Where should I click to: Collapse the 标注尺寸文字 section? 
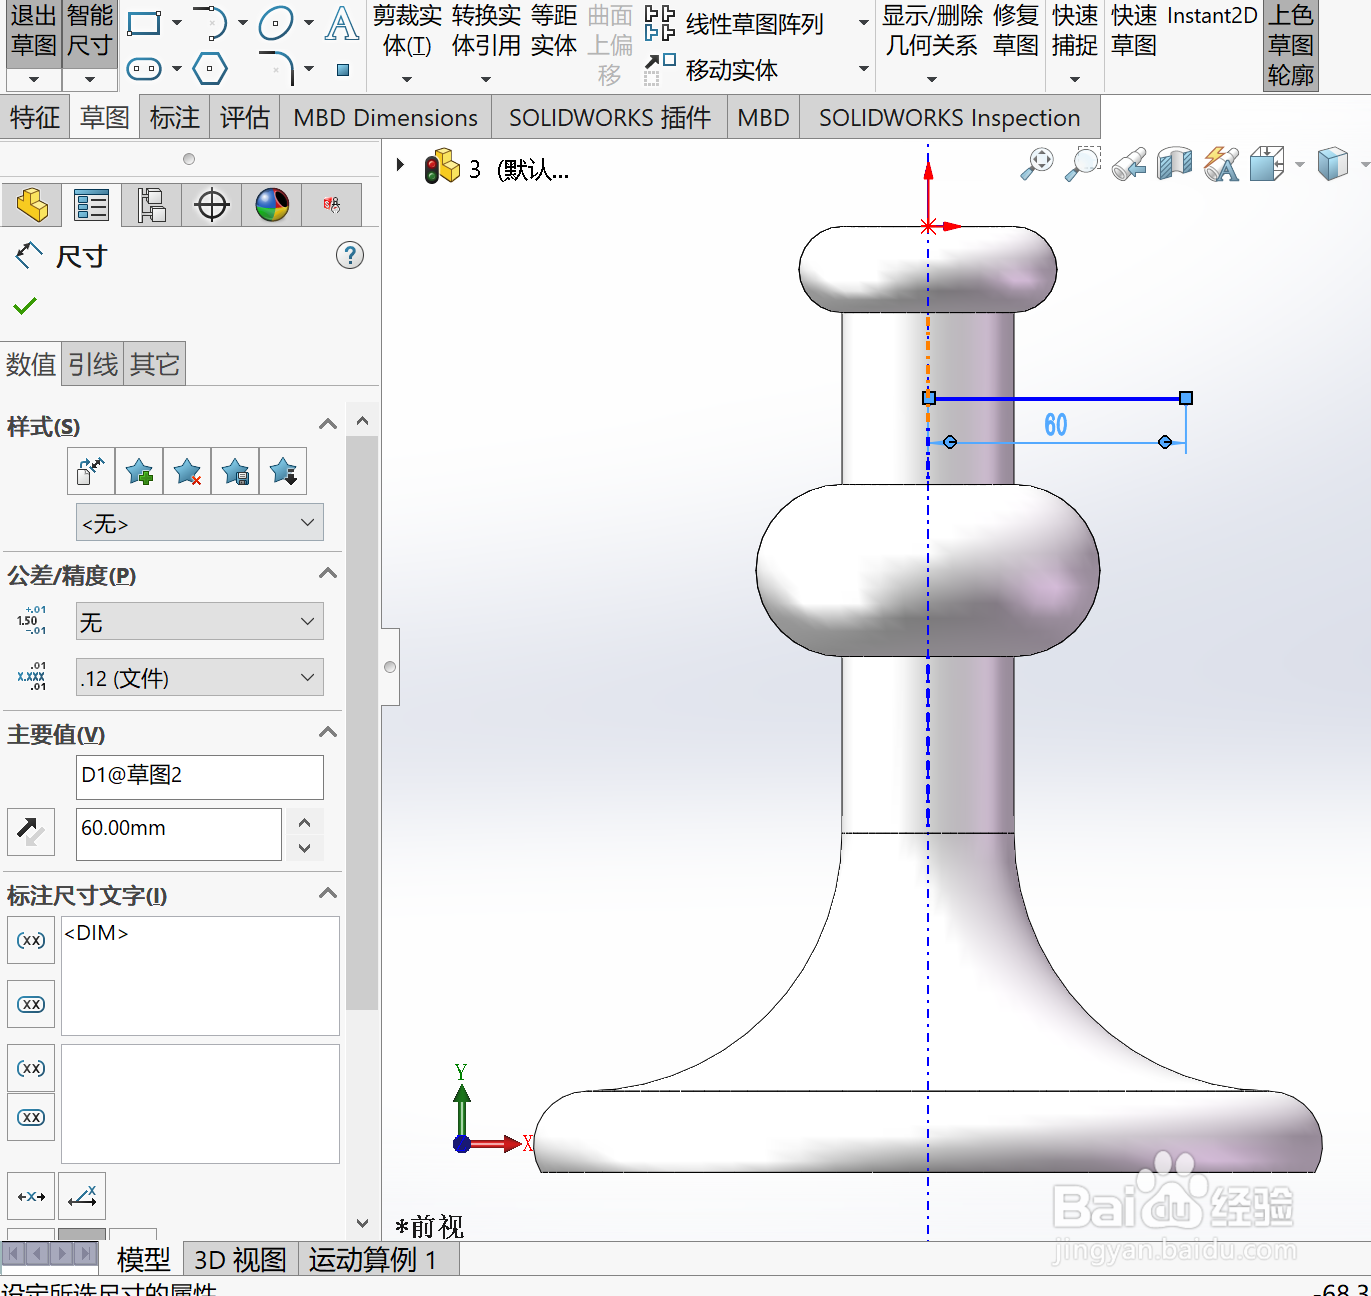(x=327, y=893)
